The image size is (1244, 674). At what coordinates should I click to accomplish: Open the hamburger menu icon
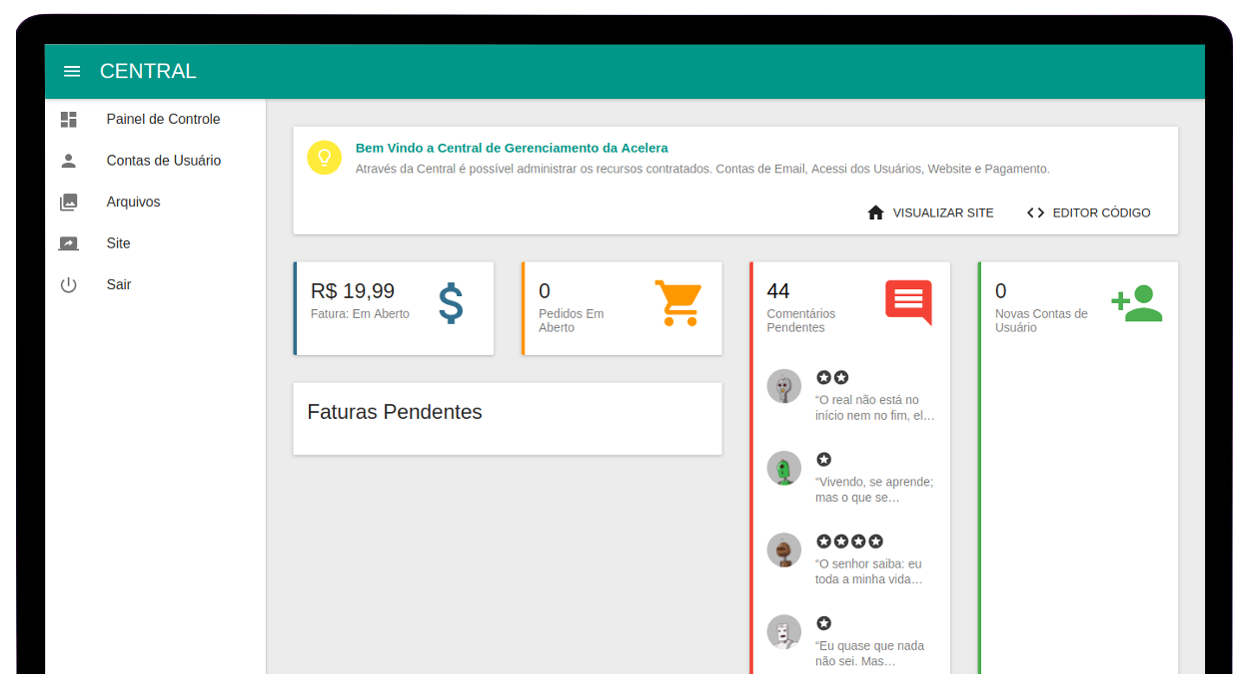[x=72, y=71]
